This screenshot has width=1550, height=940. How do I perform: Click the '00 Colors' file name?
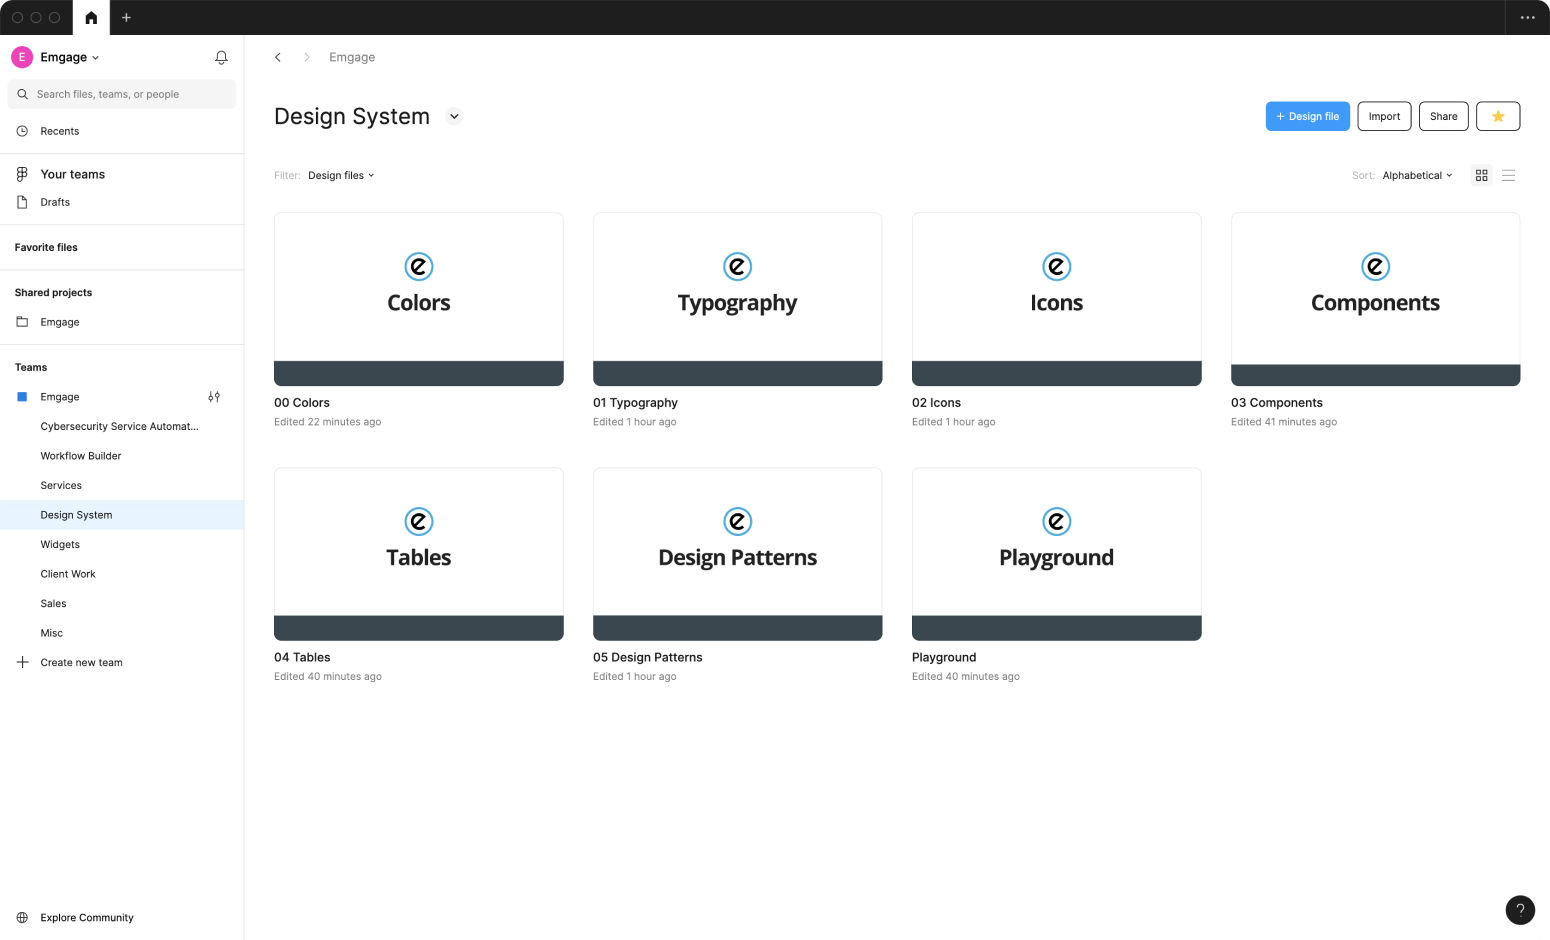[x=302, y=403]
